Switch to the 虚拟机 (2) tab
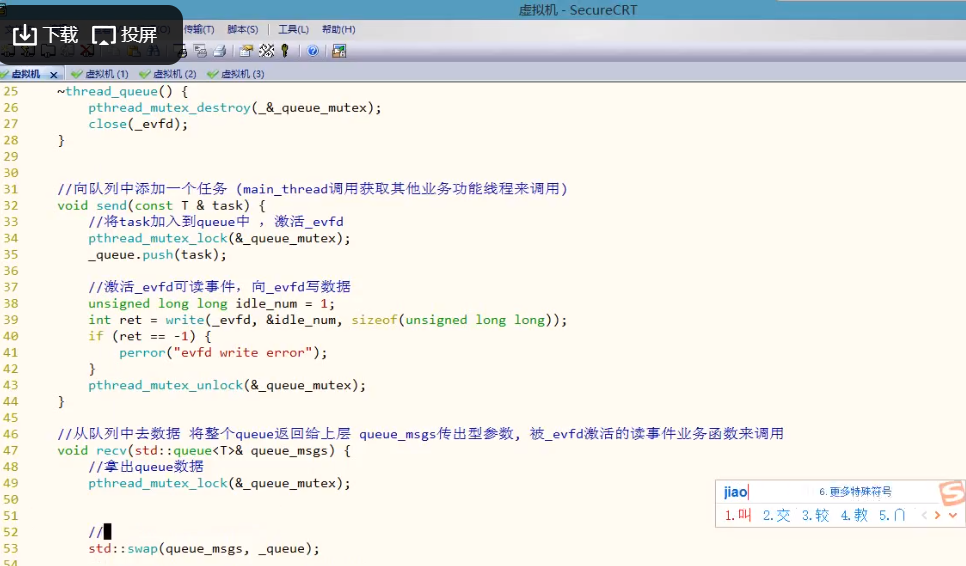This screenshot has height=566, width=966. [x=168, y=74]
